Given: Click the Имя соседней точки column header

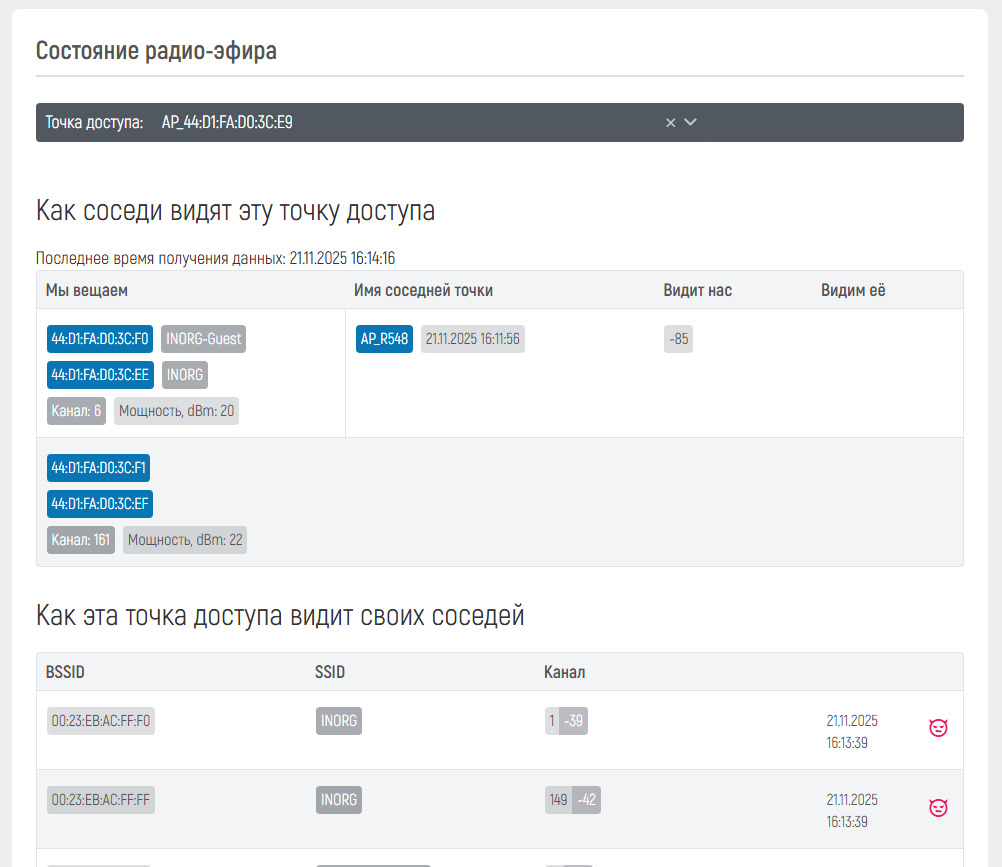Looking at the screenshot, I should coord(423,290).
